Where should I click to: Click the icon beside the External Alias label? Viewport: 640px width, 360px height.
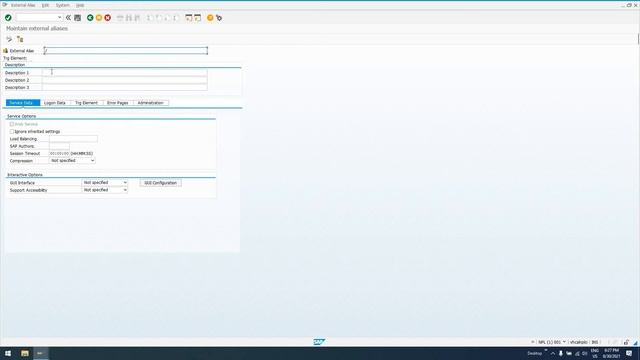(5, 51)
